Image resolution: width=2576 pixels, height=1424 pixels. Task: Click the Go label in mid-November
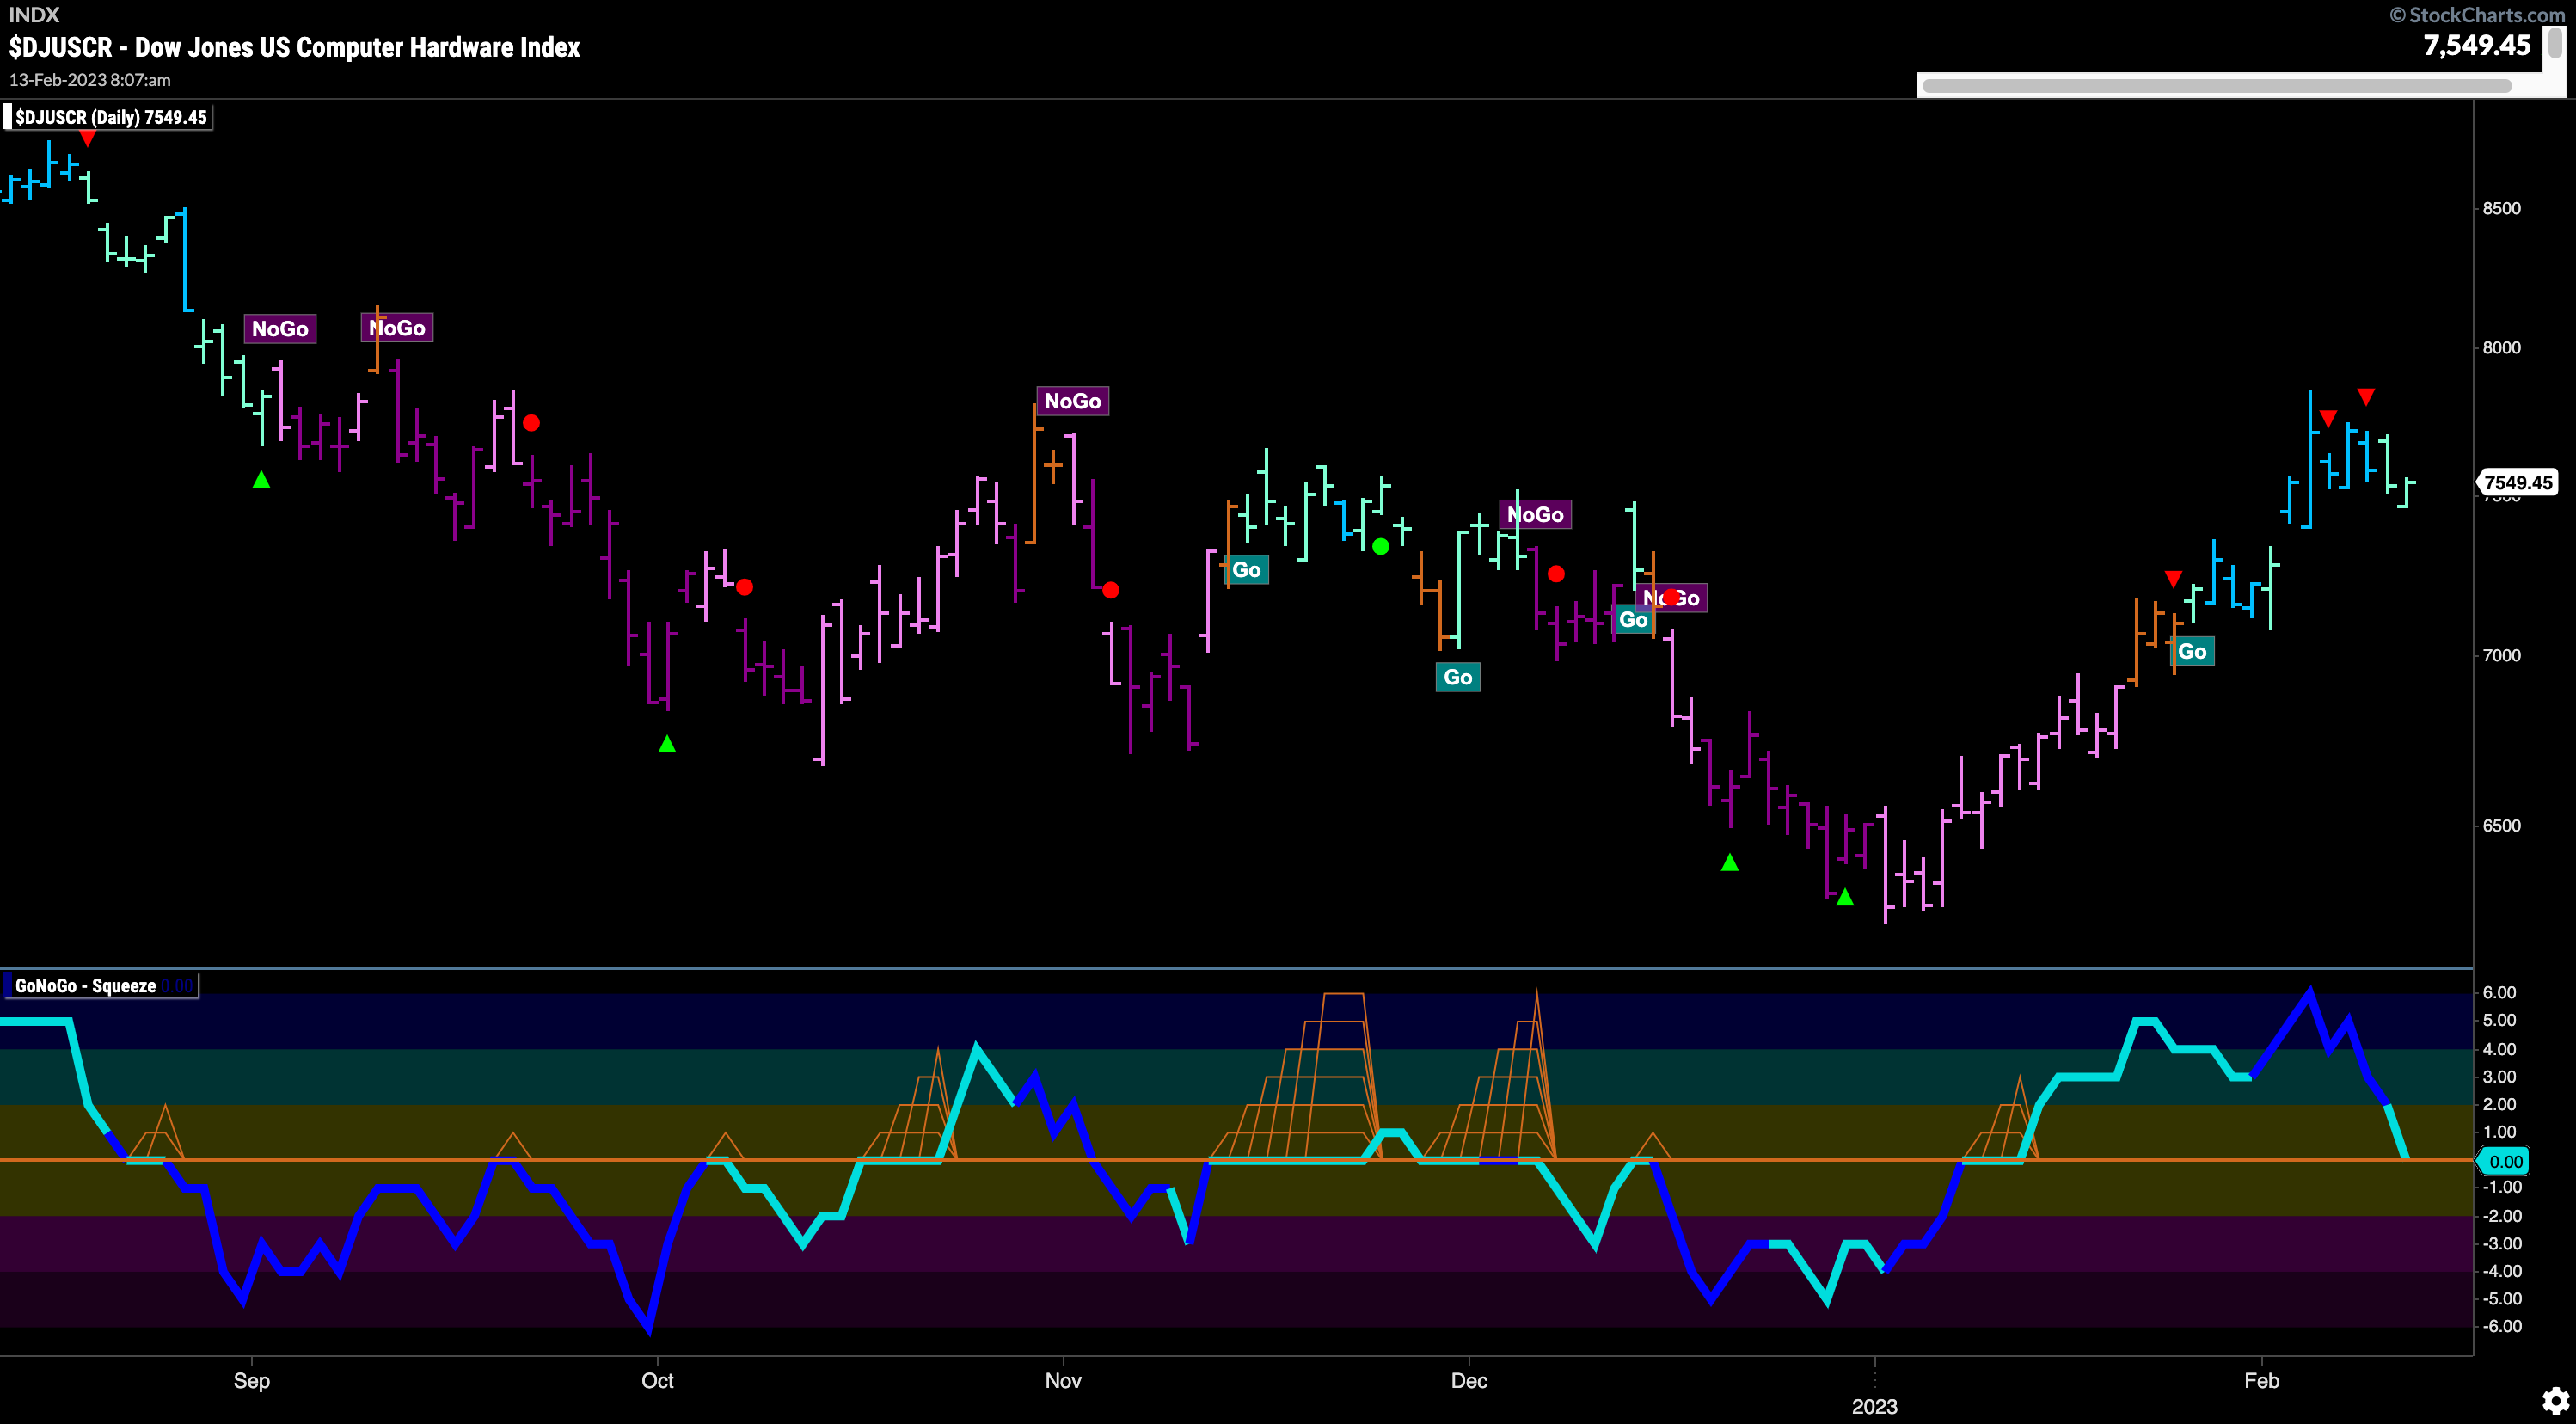point(1246,570)
